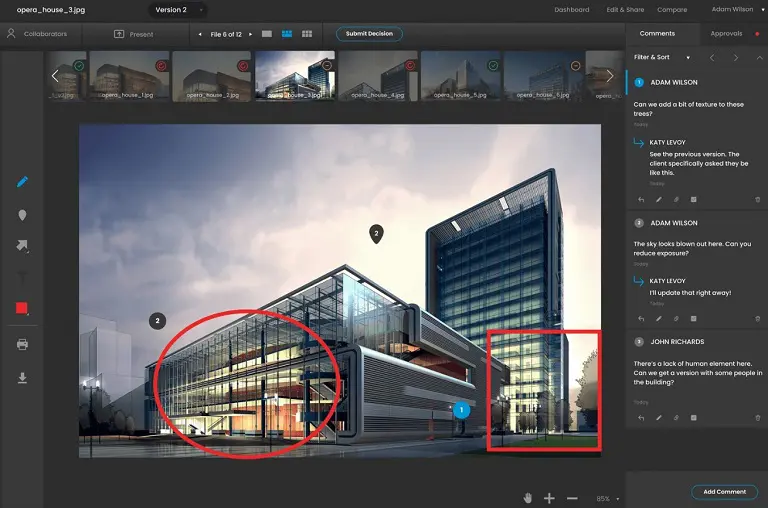The image size is (768, 508).
Task: Open the Dashboard menu item
Action: point(572,10)
